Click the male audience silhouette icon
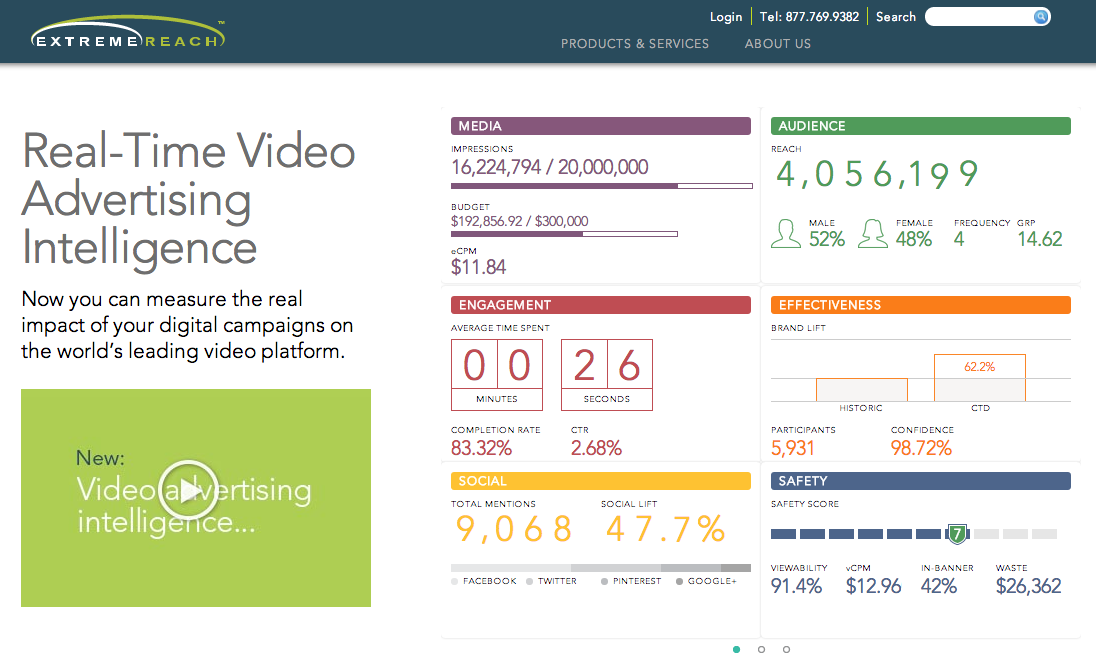The image size is (1096, 654). (x=786, y=234)
